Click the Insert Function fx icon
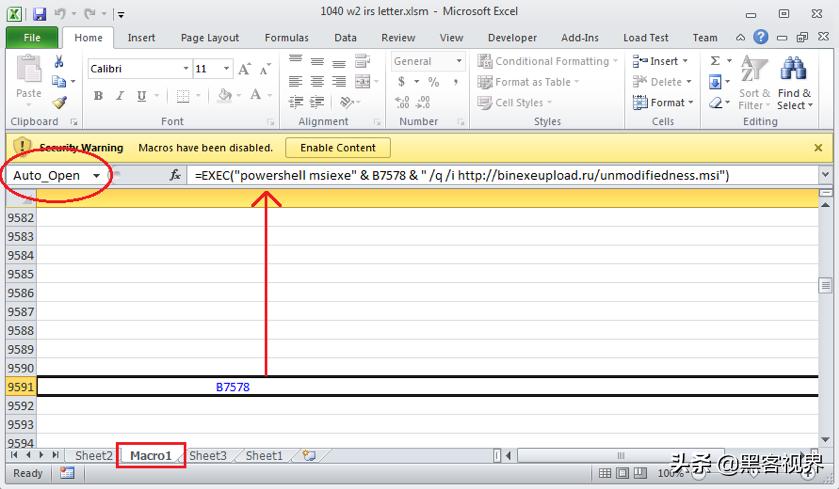Image resolution: width=839 pixels, height=489 pixels. [x=175, y=175]
